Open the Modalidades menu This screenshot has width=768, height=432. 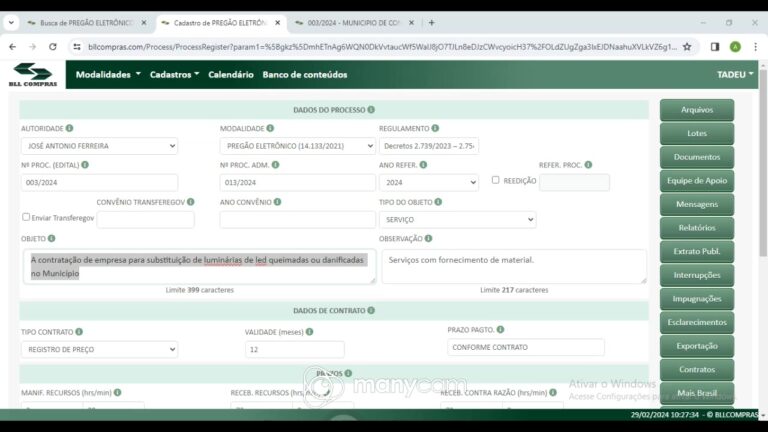108,74
